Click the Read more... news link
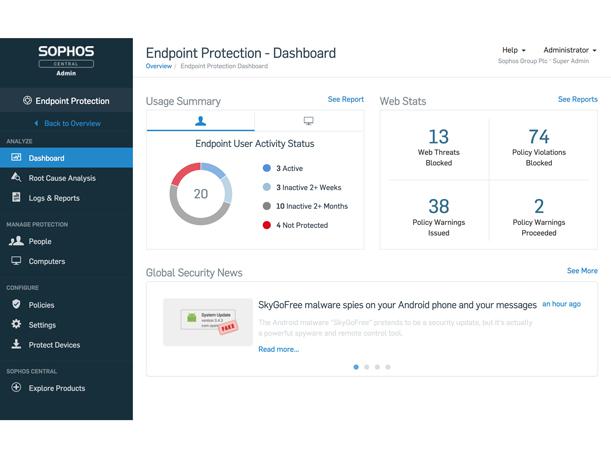This screenshot has width=611, height=458. coord(278,349)
